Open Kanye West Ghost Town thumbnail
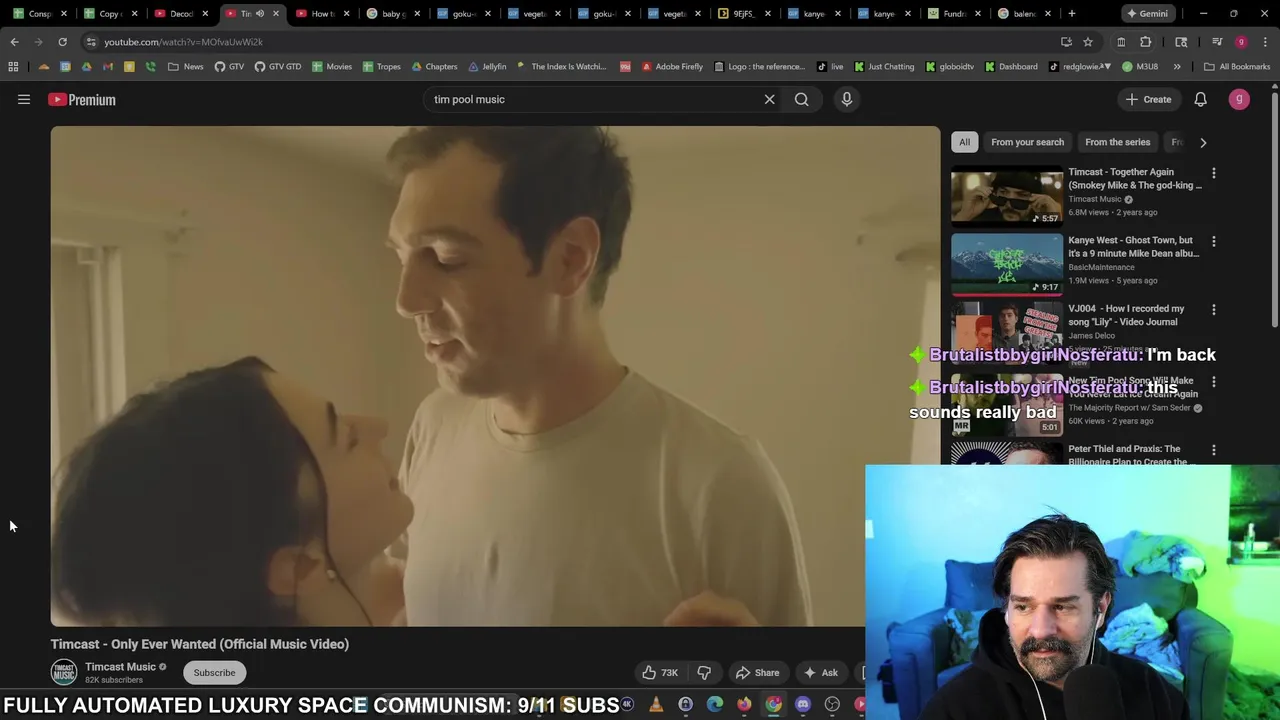Viewport: 1280px width, 720px height. (x=1007, y=264)
